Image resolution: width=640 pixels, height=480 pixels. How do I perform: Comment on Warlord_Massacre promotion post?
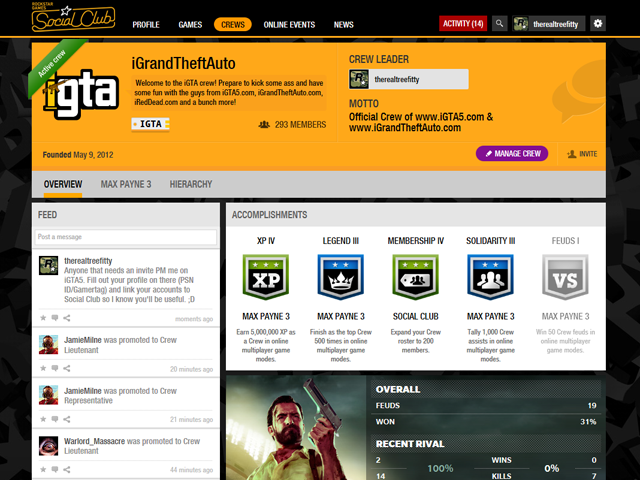pyautogui.click(x=55, y=469)
